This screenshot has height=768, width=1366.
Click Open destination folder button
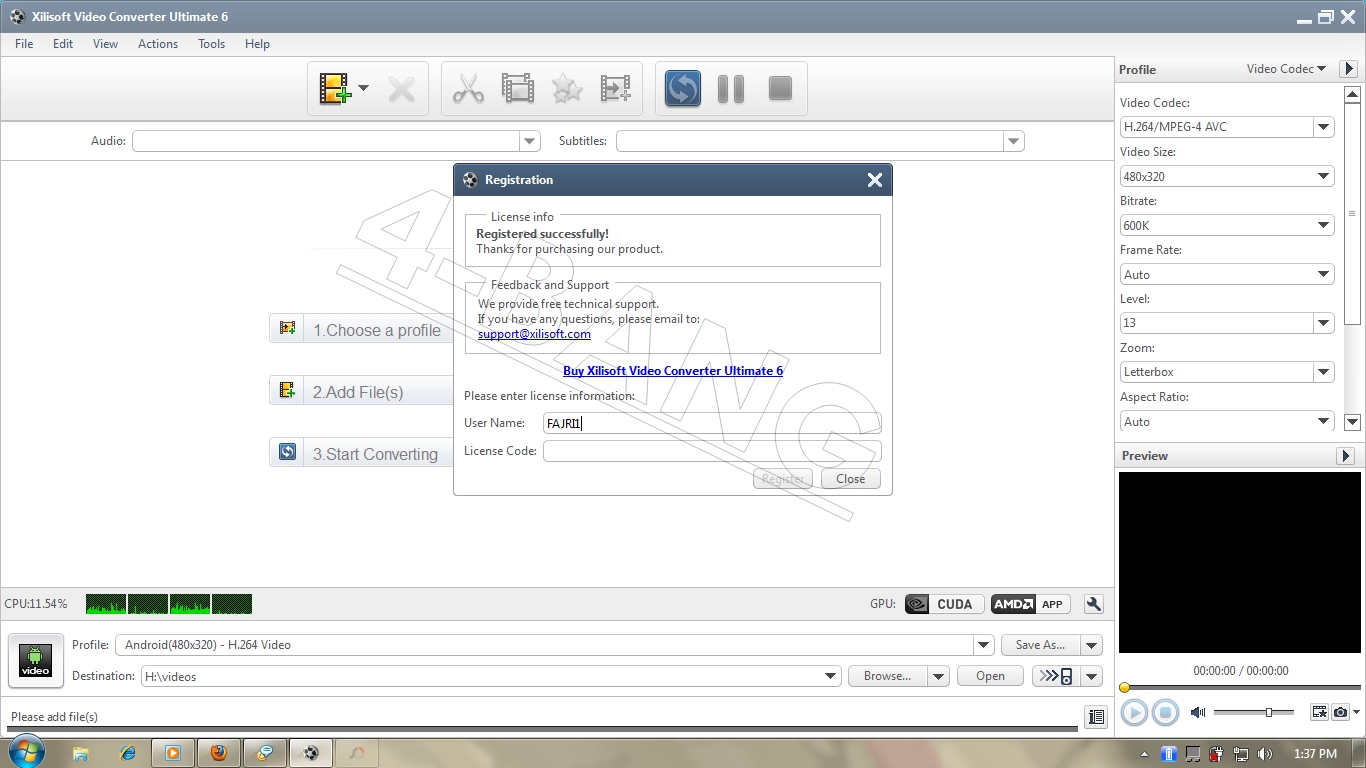990,676
